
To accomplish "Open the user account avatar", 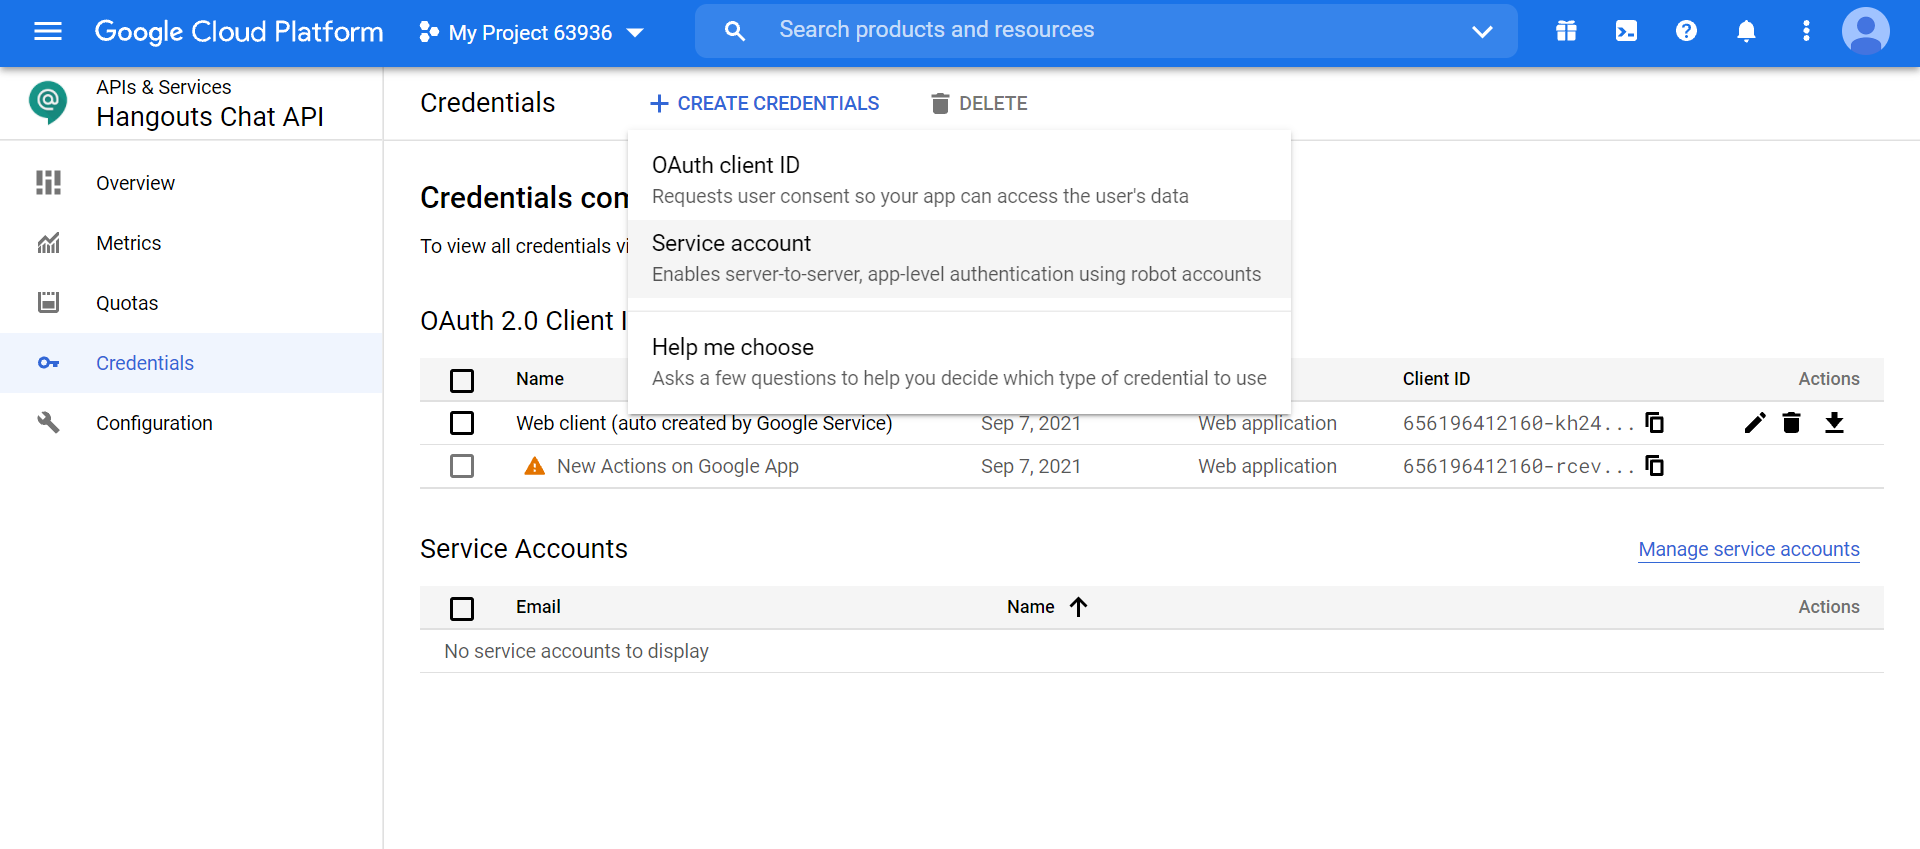I will pyautogui.click(x=1866, y=31).
